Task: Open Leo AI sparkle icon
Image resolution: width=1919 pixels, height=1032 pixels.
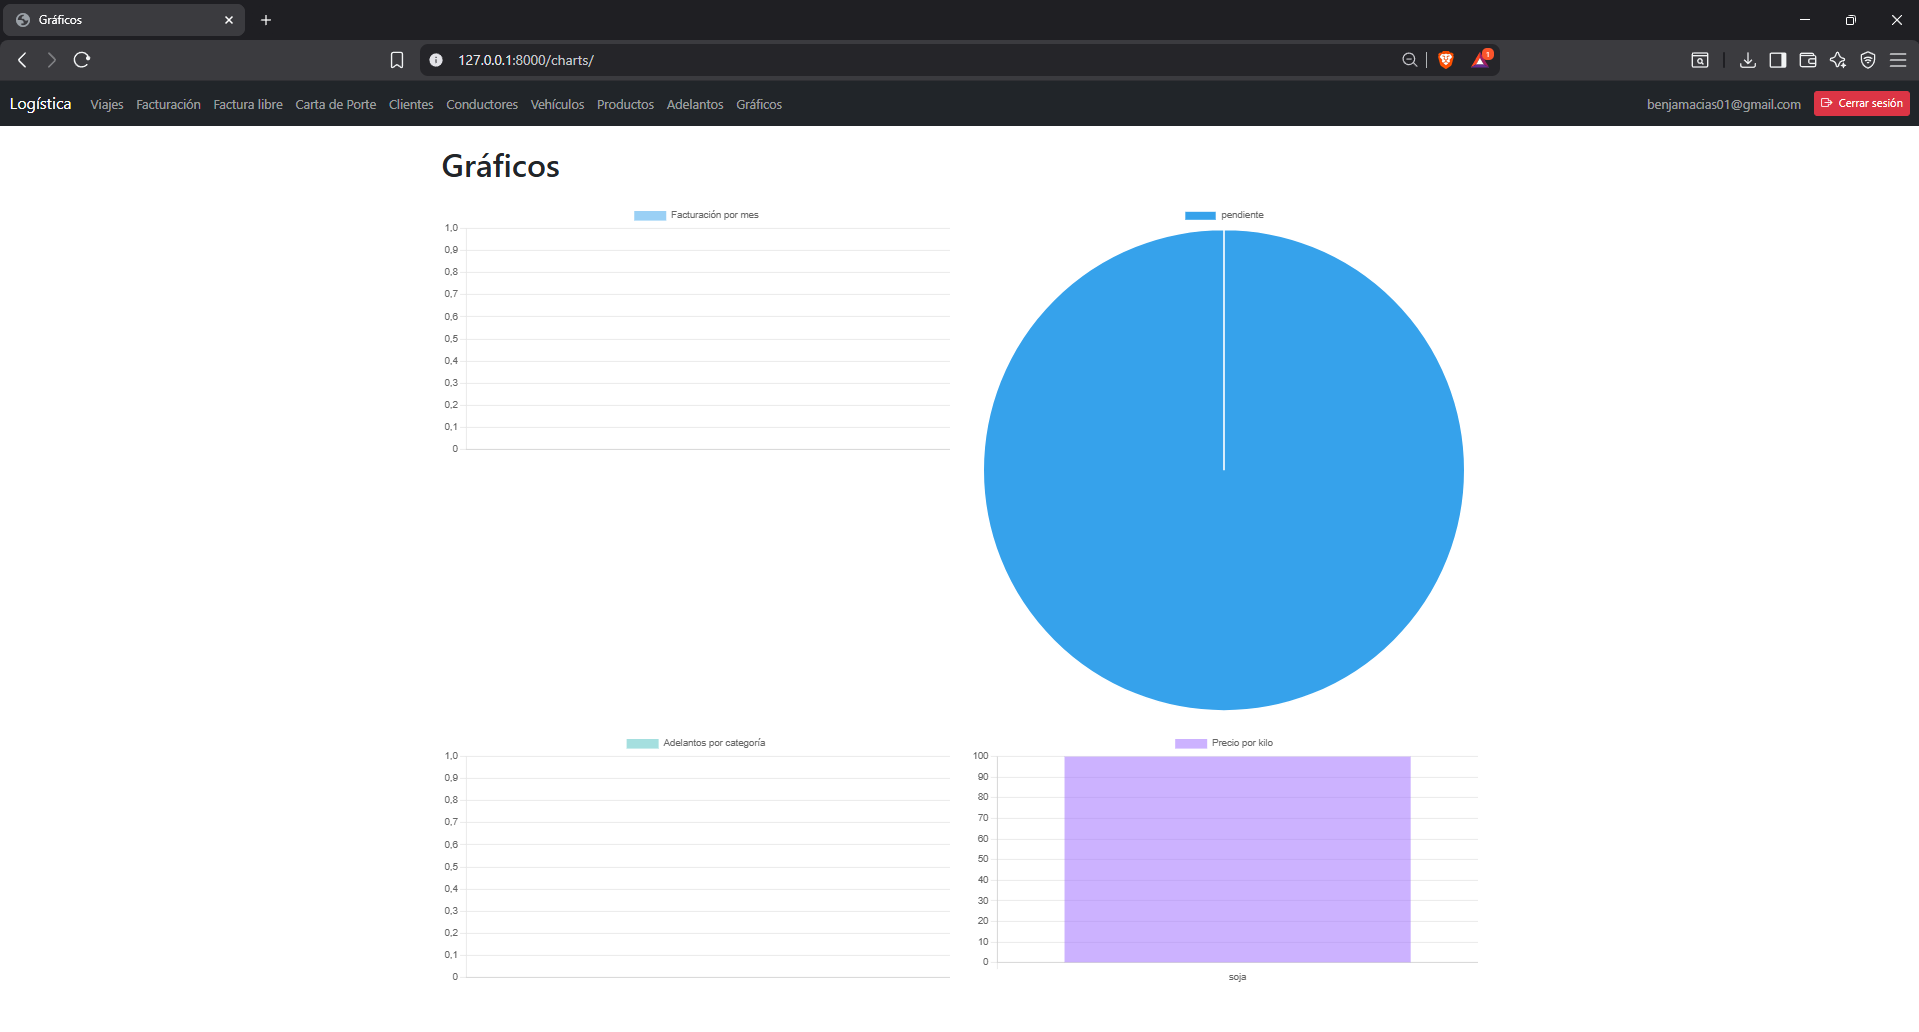Action: pyautogui.click(x=1837, y=60)
